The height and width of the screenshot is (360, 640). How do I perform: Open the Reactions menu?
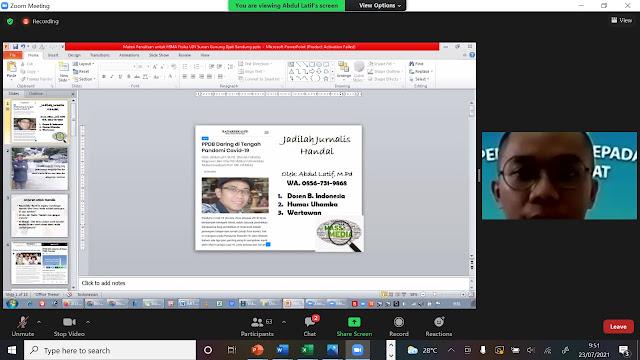(x=439, y=326)
